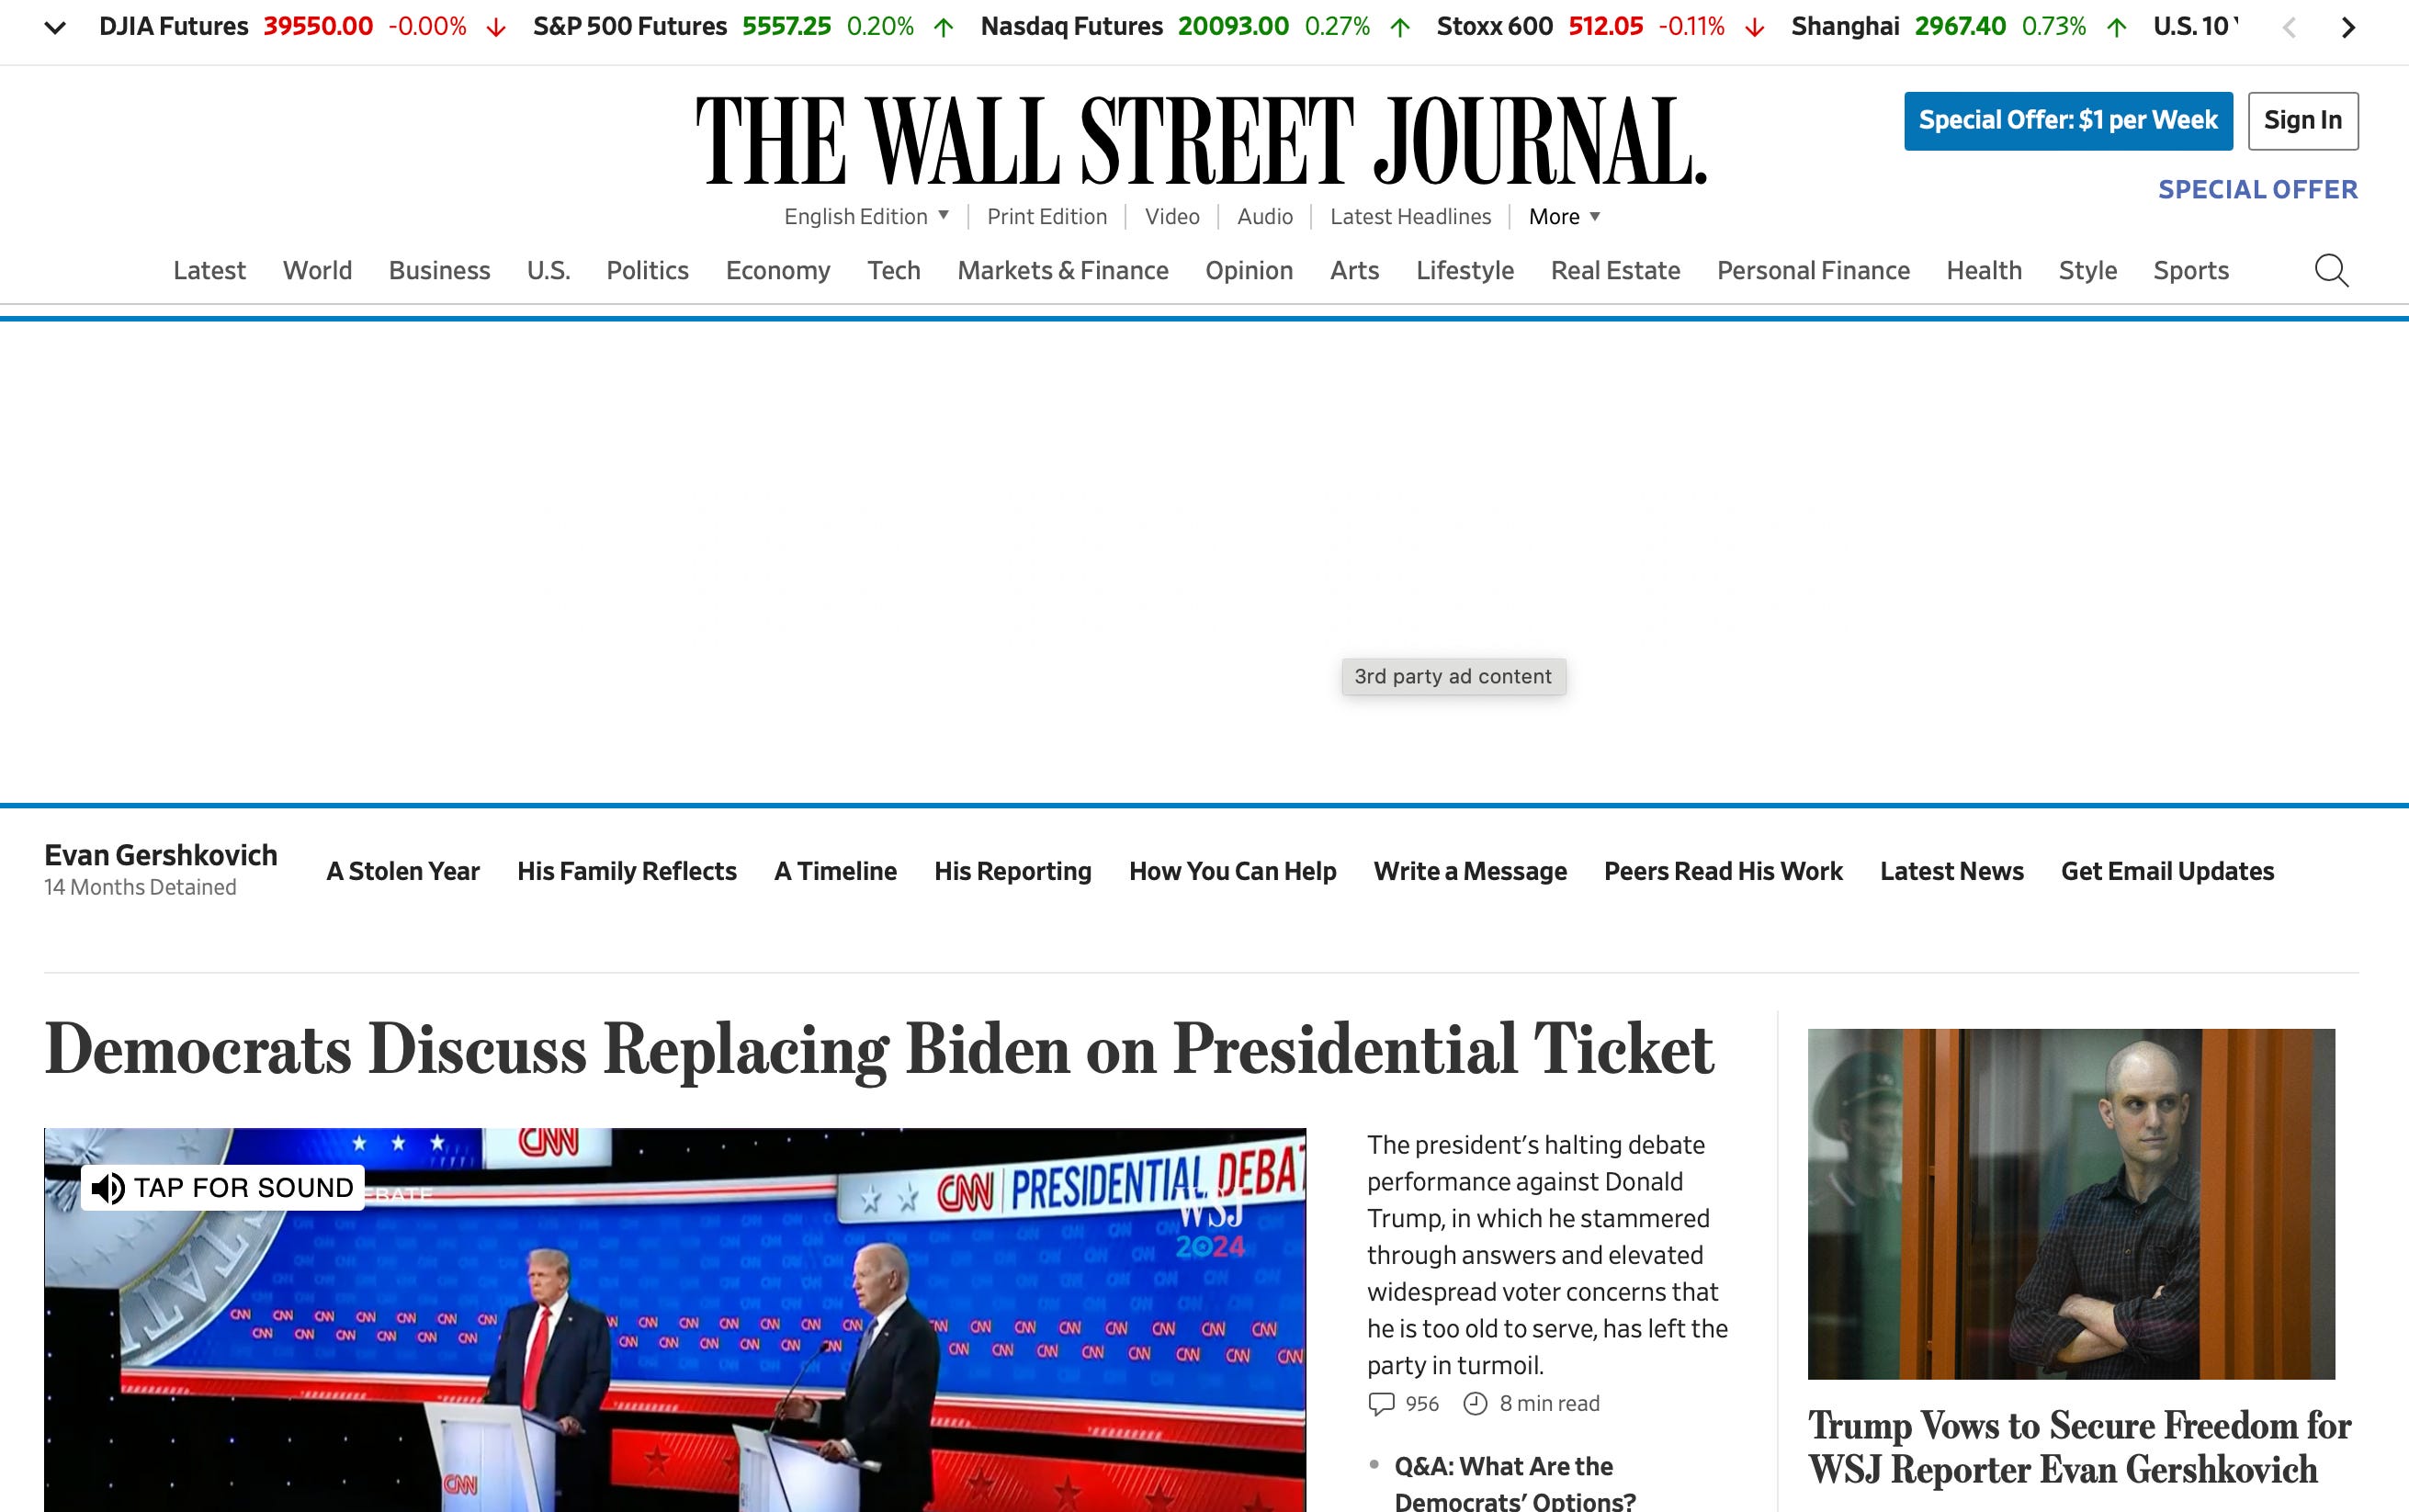Open the Write a Message link
2409x1512 pixels.
coord(1469,871)
